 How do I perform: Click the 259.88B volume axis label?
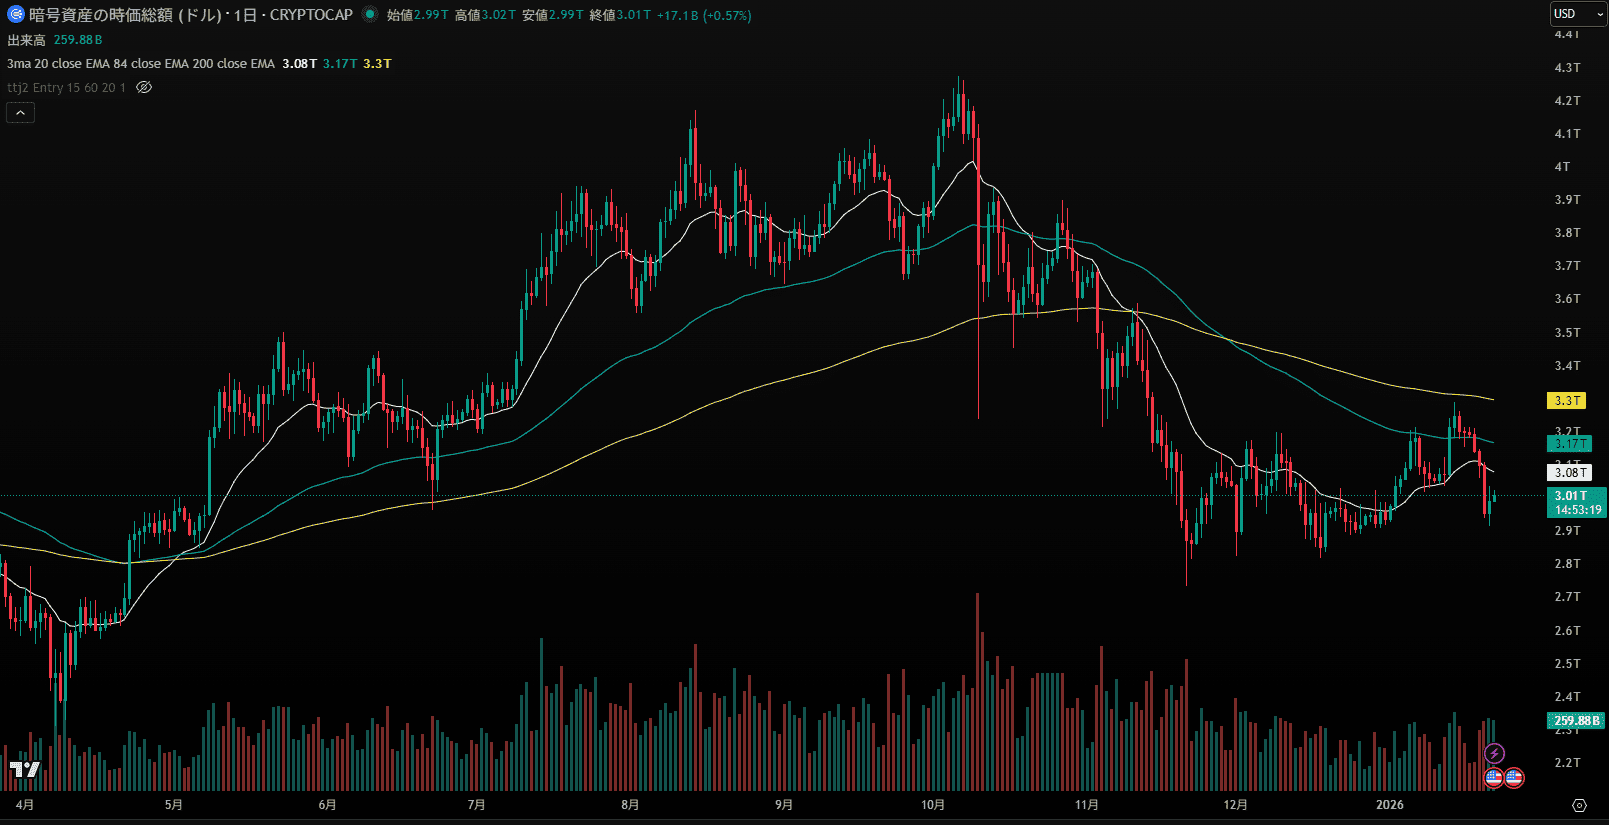coord(1576,720)
